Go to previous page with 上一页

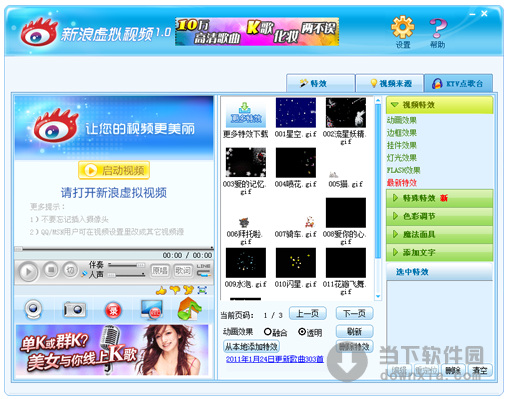(307, 313)
